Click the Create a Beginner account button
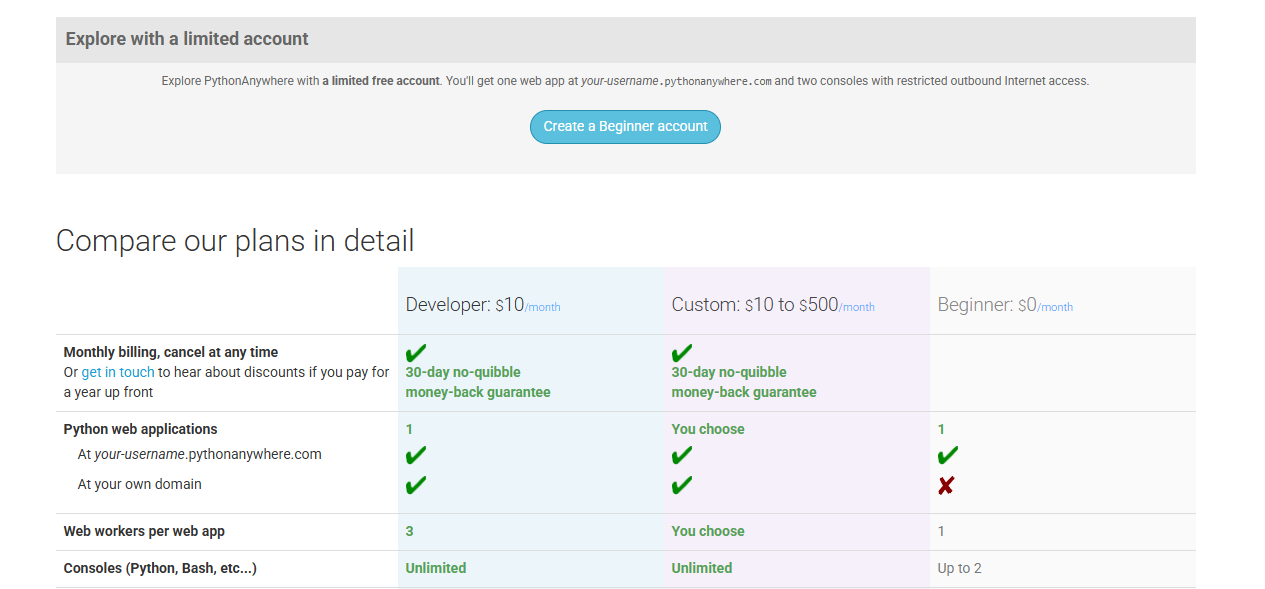Screen dimensions: 1265x589 coord(625,127)
